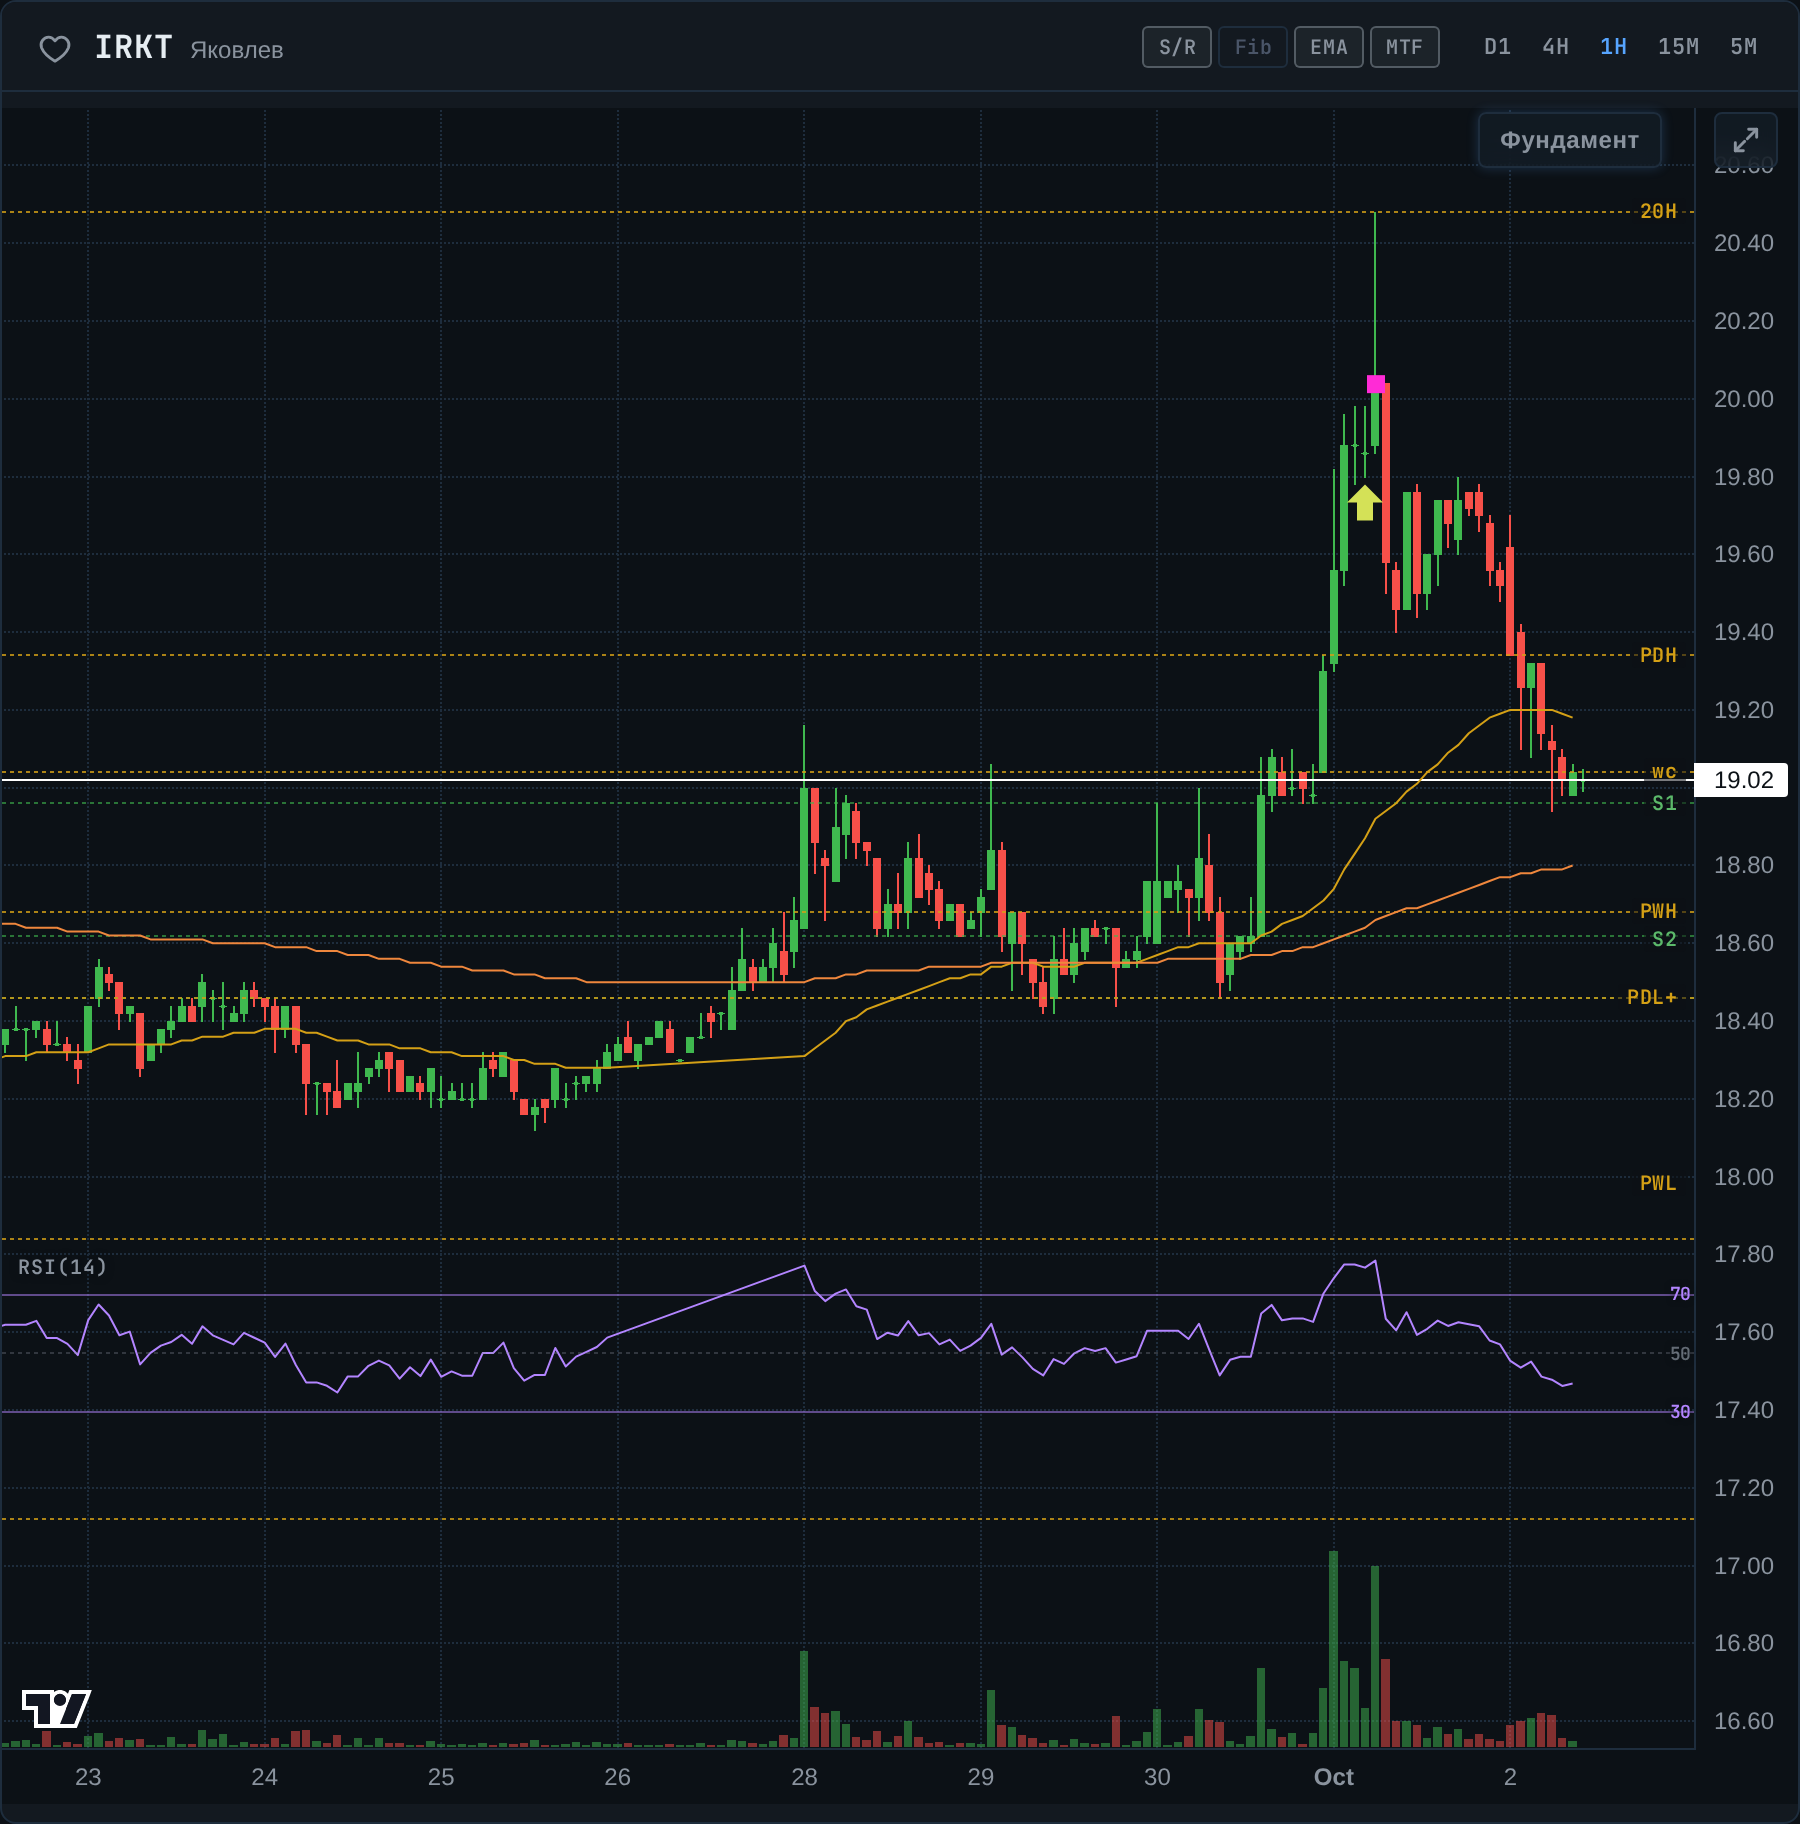Click the PWL level label
The height and width of the screenshot is (1824, 1800).
[1658, 1183]
